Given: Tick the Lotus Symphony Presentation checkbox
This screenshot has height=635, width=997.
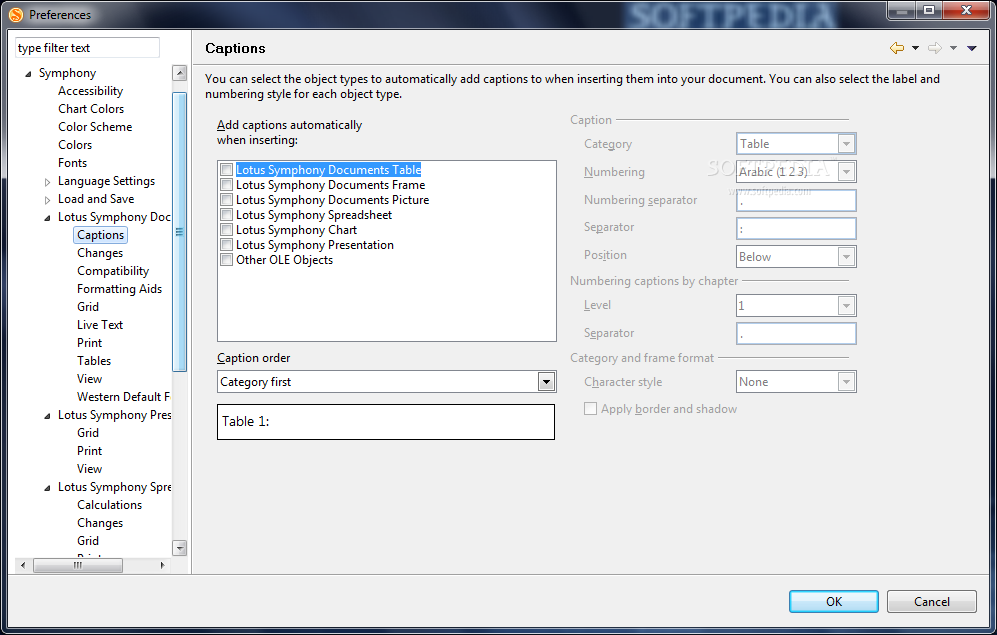Looking at the screenshot, I should pos(226,245).
